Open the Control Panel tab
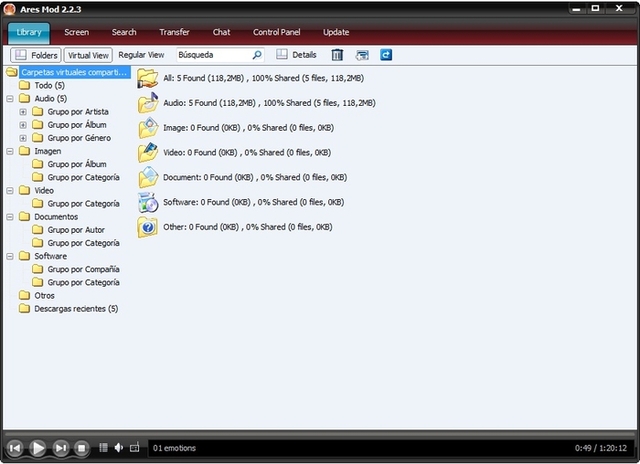This screenshot has width=640, height=464. 276,32
